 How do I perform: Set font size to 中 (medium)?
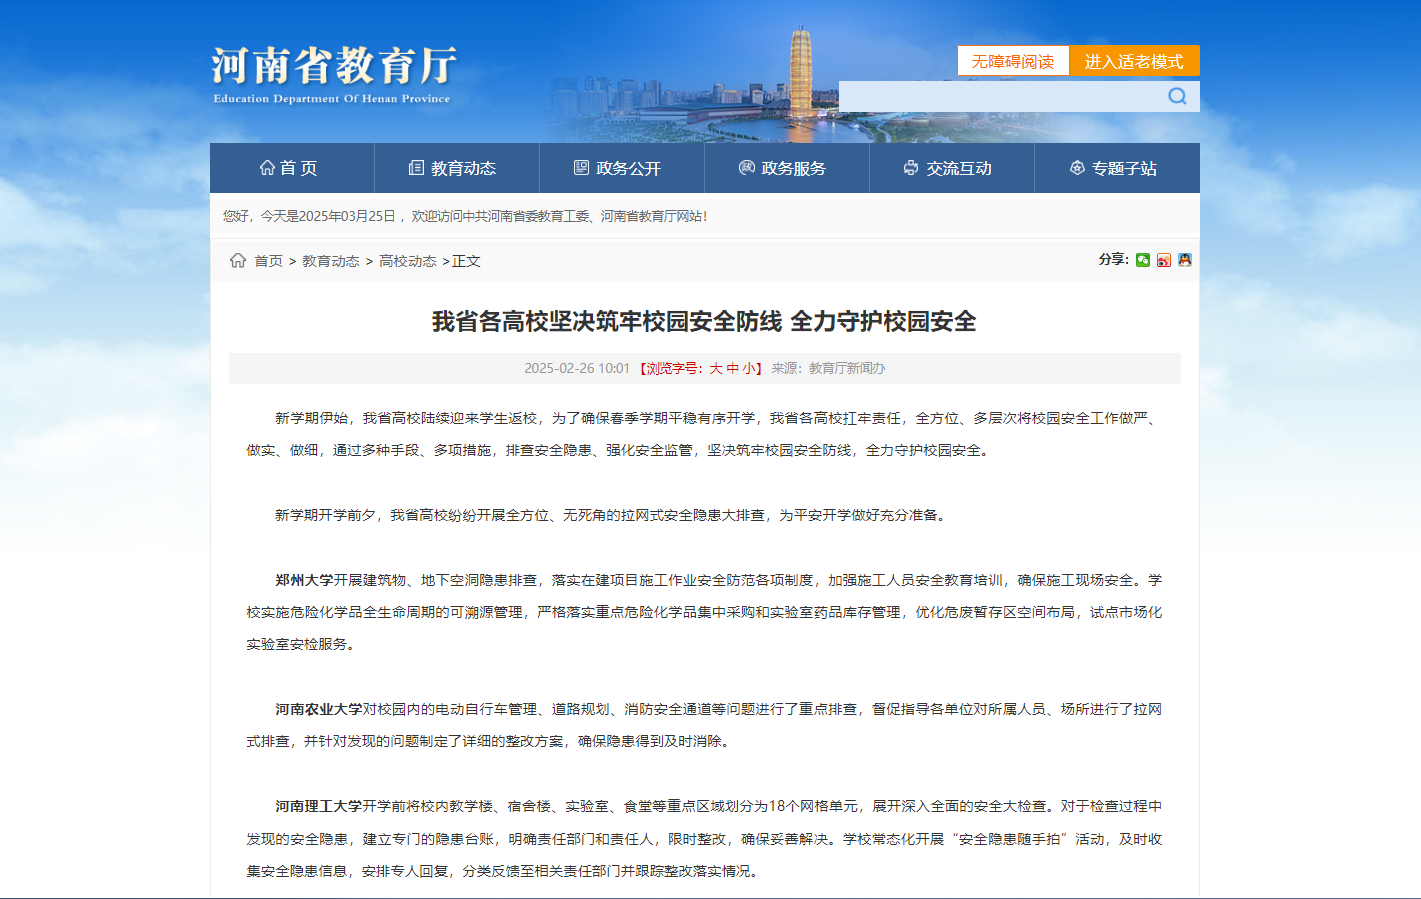point(732,369)
